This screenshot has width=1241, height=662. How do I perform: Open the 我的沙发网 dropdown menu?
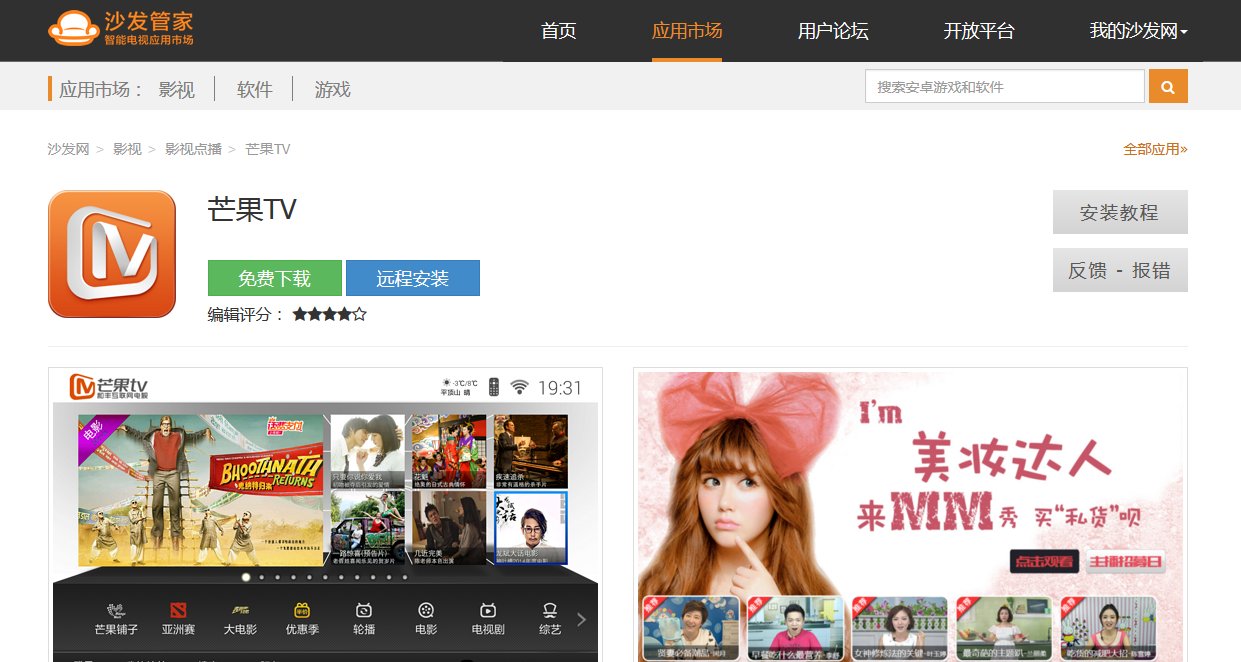tap(1138, 31)
